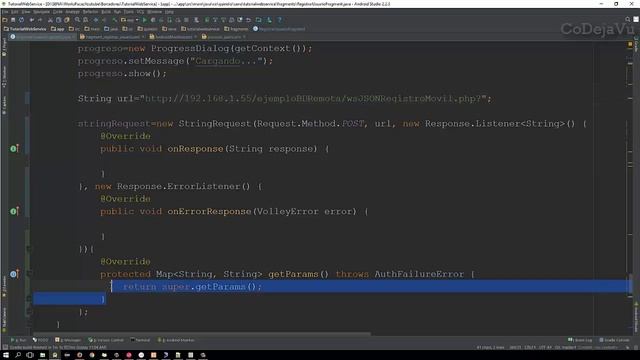This screenshot has height=360, width=640.
Task: Click override gutter icon beside onResponse
Action: coord(14,149)
